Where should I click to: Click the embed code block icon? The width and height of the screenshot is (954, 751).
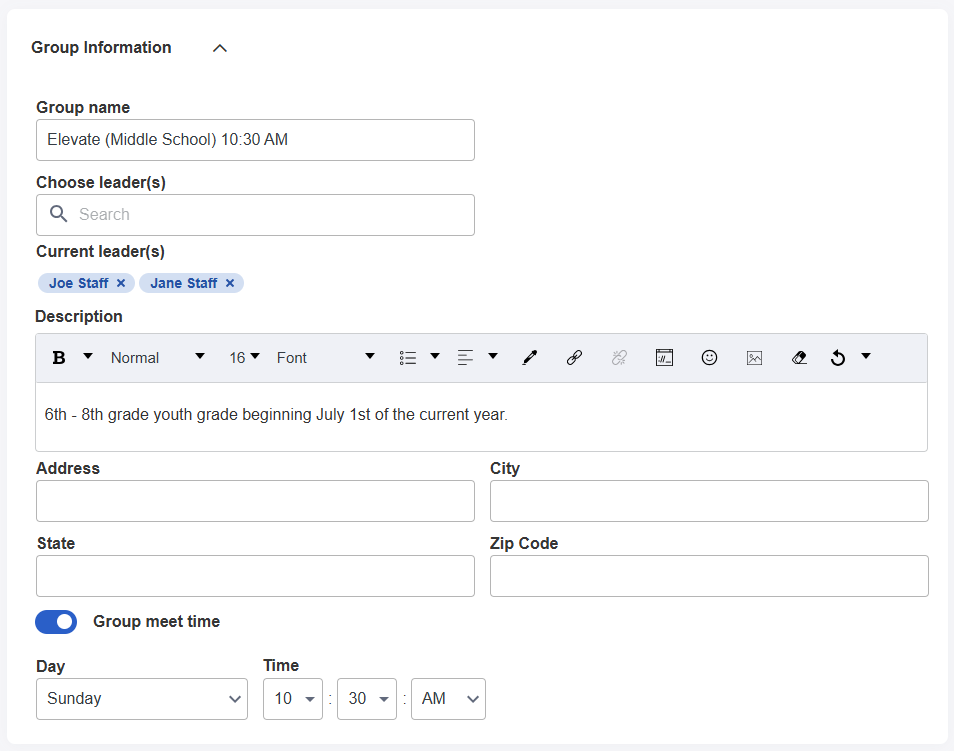point(664,358)
